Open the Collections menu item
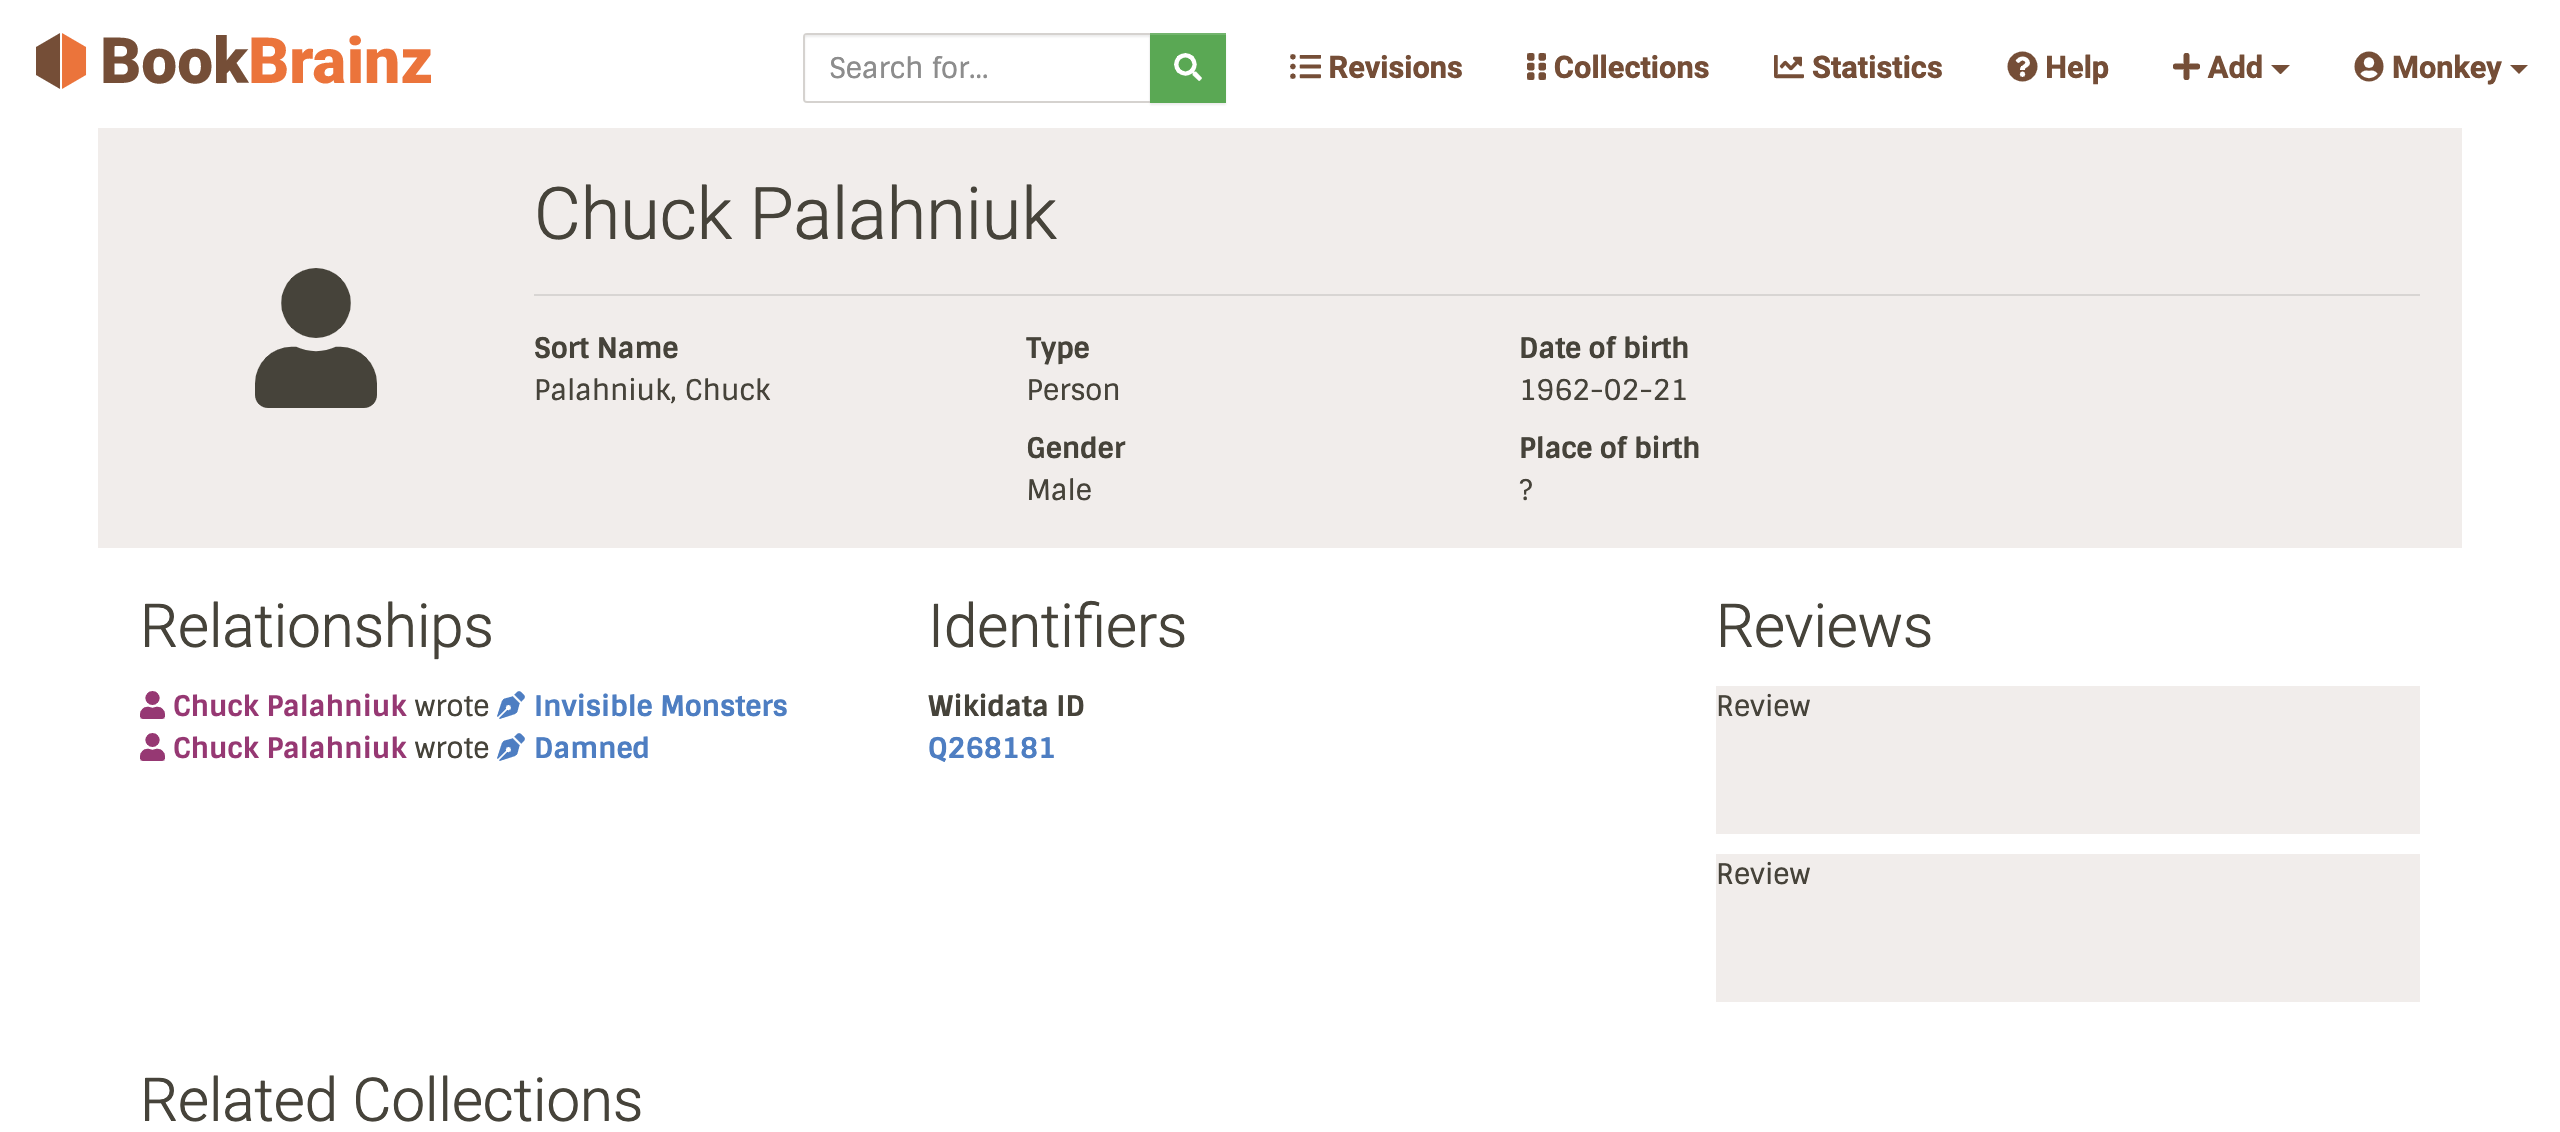This screenshot has height=1132, width=2560. (1630, 67)
